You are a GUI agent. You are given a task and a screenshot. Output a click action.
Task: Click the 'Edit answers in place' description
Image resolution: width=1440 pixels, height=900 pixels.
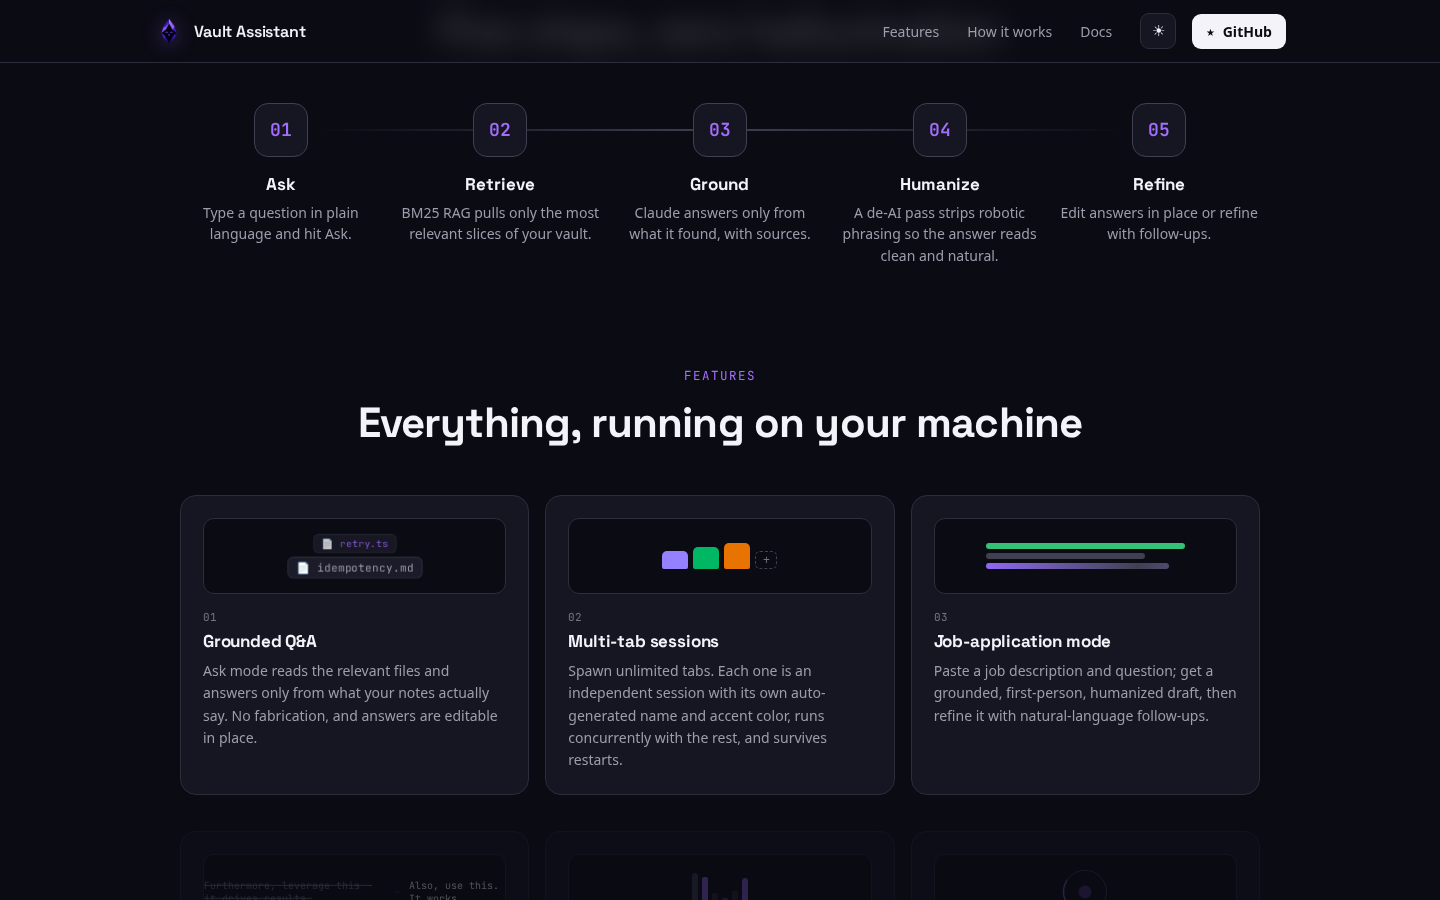[x=1159, y=223]
